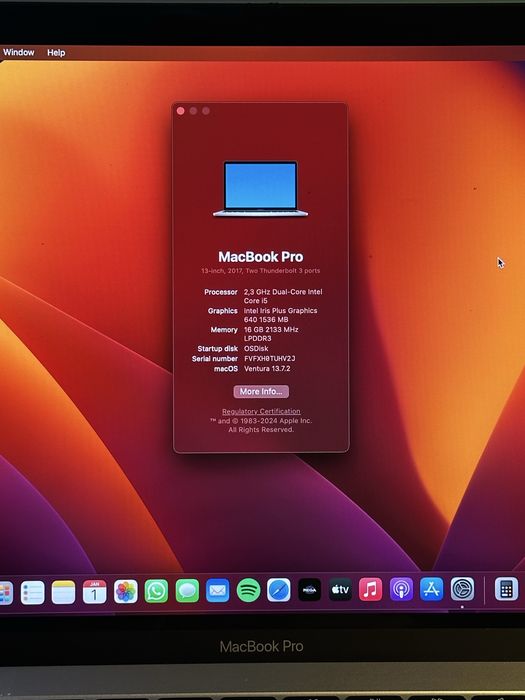
Task: Launch Spotify from the dock
Action: click(x=248, y=590)
